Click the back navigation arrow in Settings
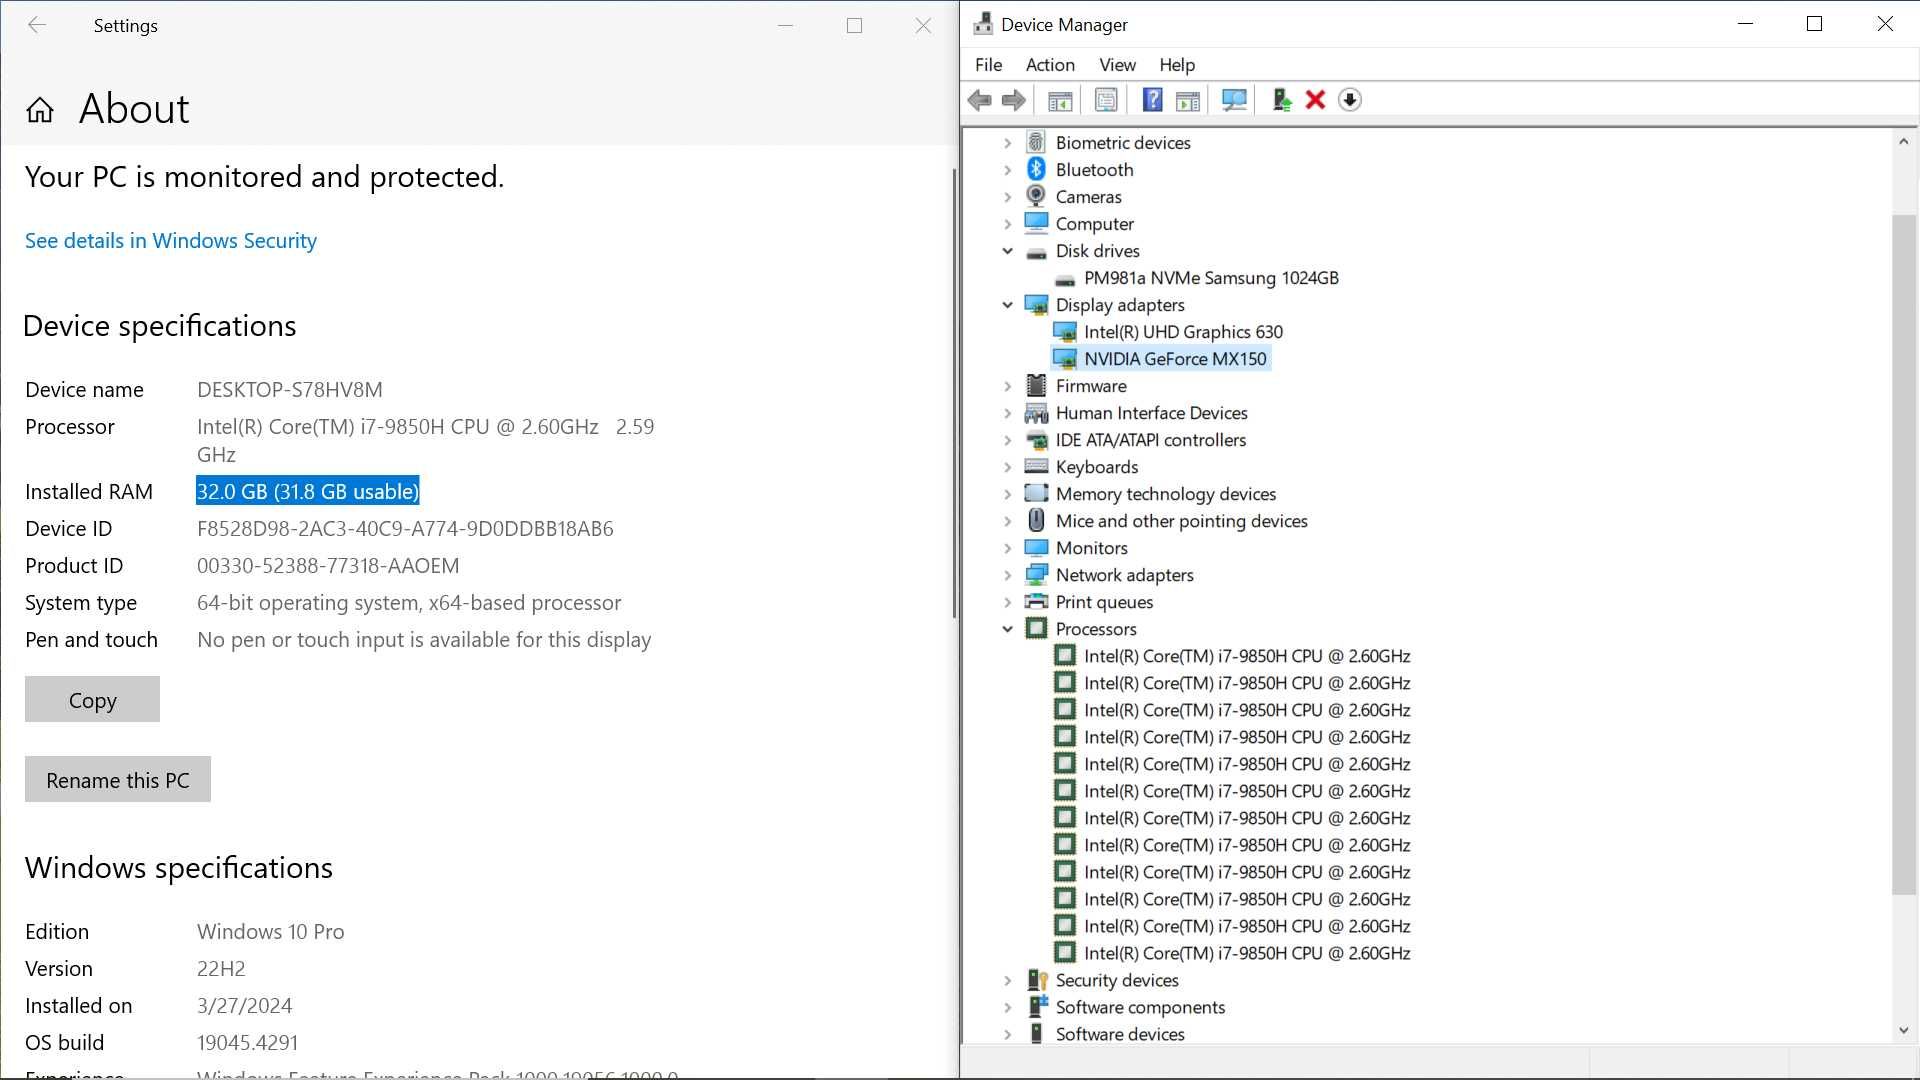Screen dimensions: 1920x1080 click(x=36, y=25)
